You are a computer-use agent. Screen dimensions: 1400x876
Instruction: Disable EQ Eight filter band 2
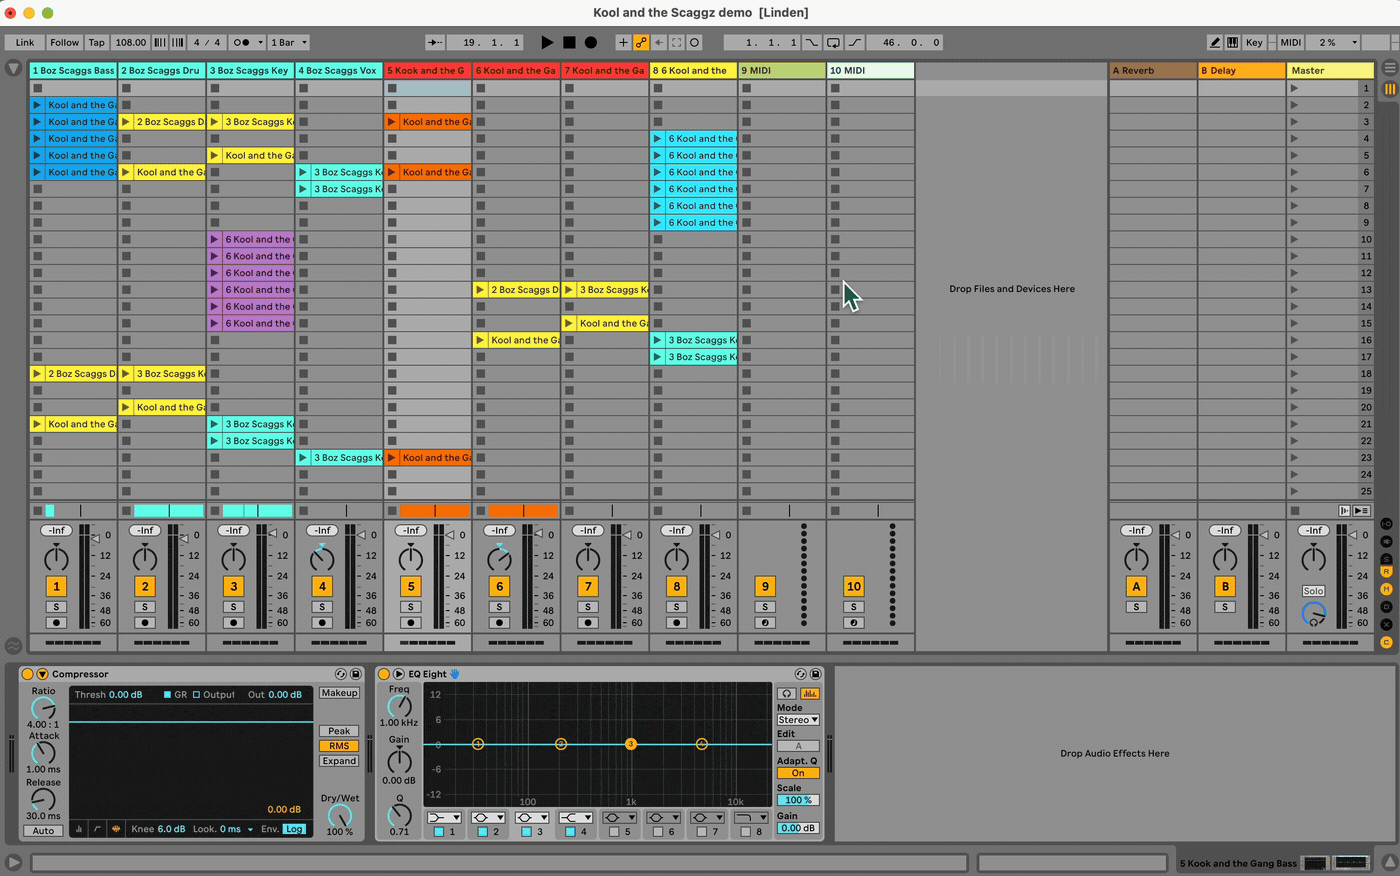pos(483,831)
